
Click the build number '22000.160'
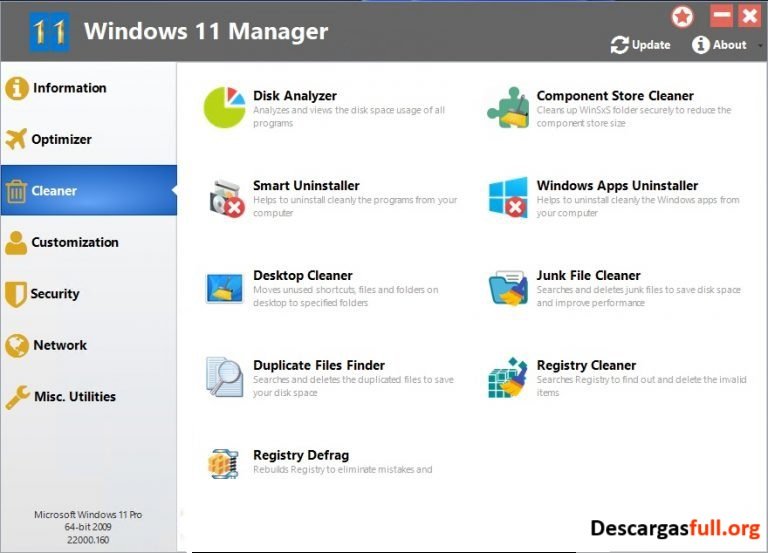pyautogui.click(x=88, y=540)
